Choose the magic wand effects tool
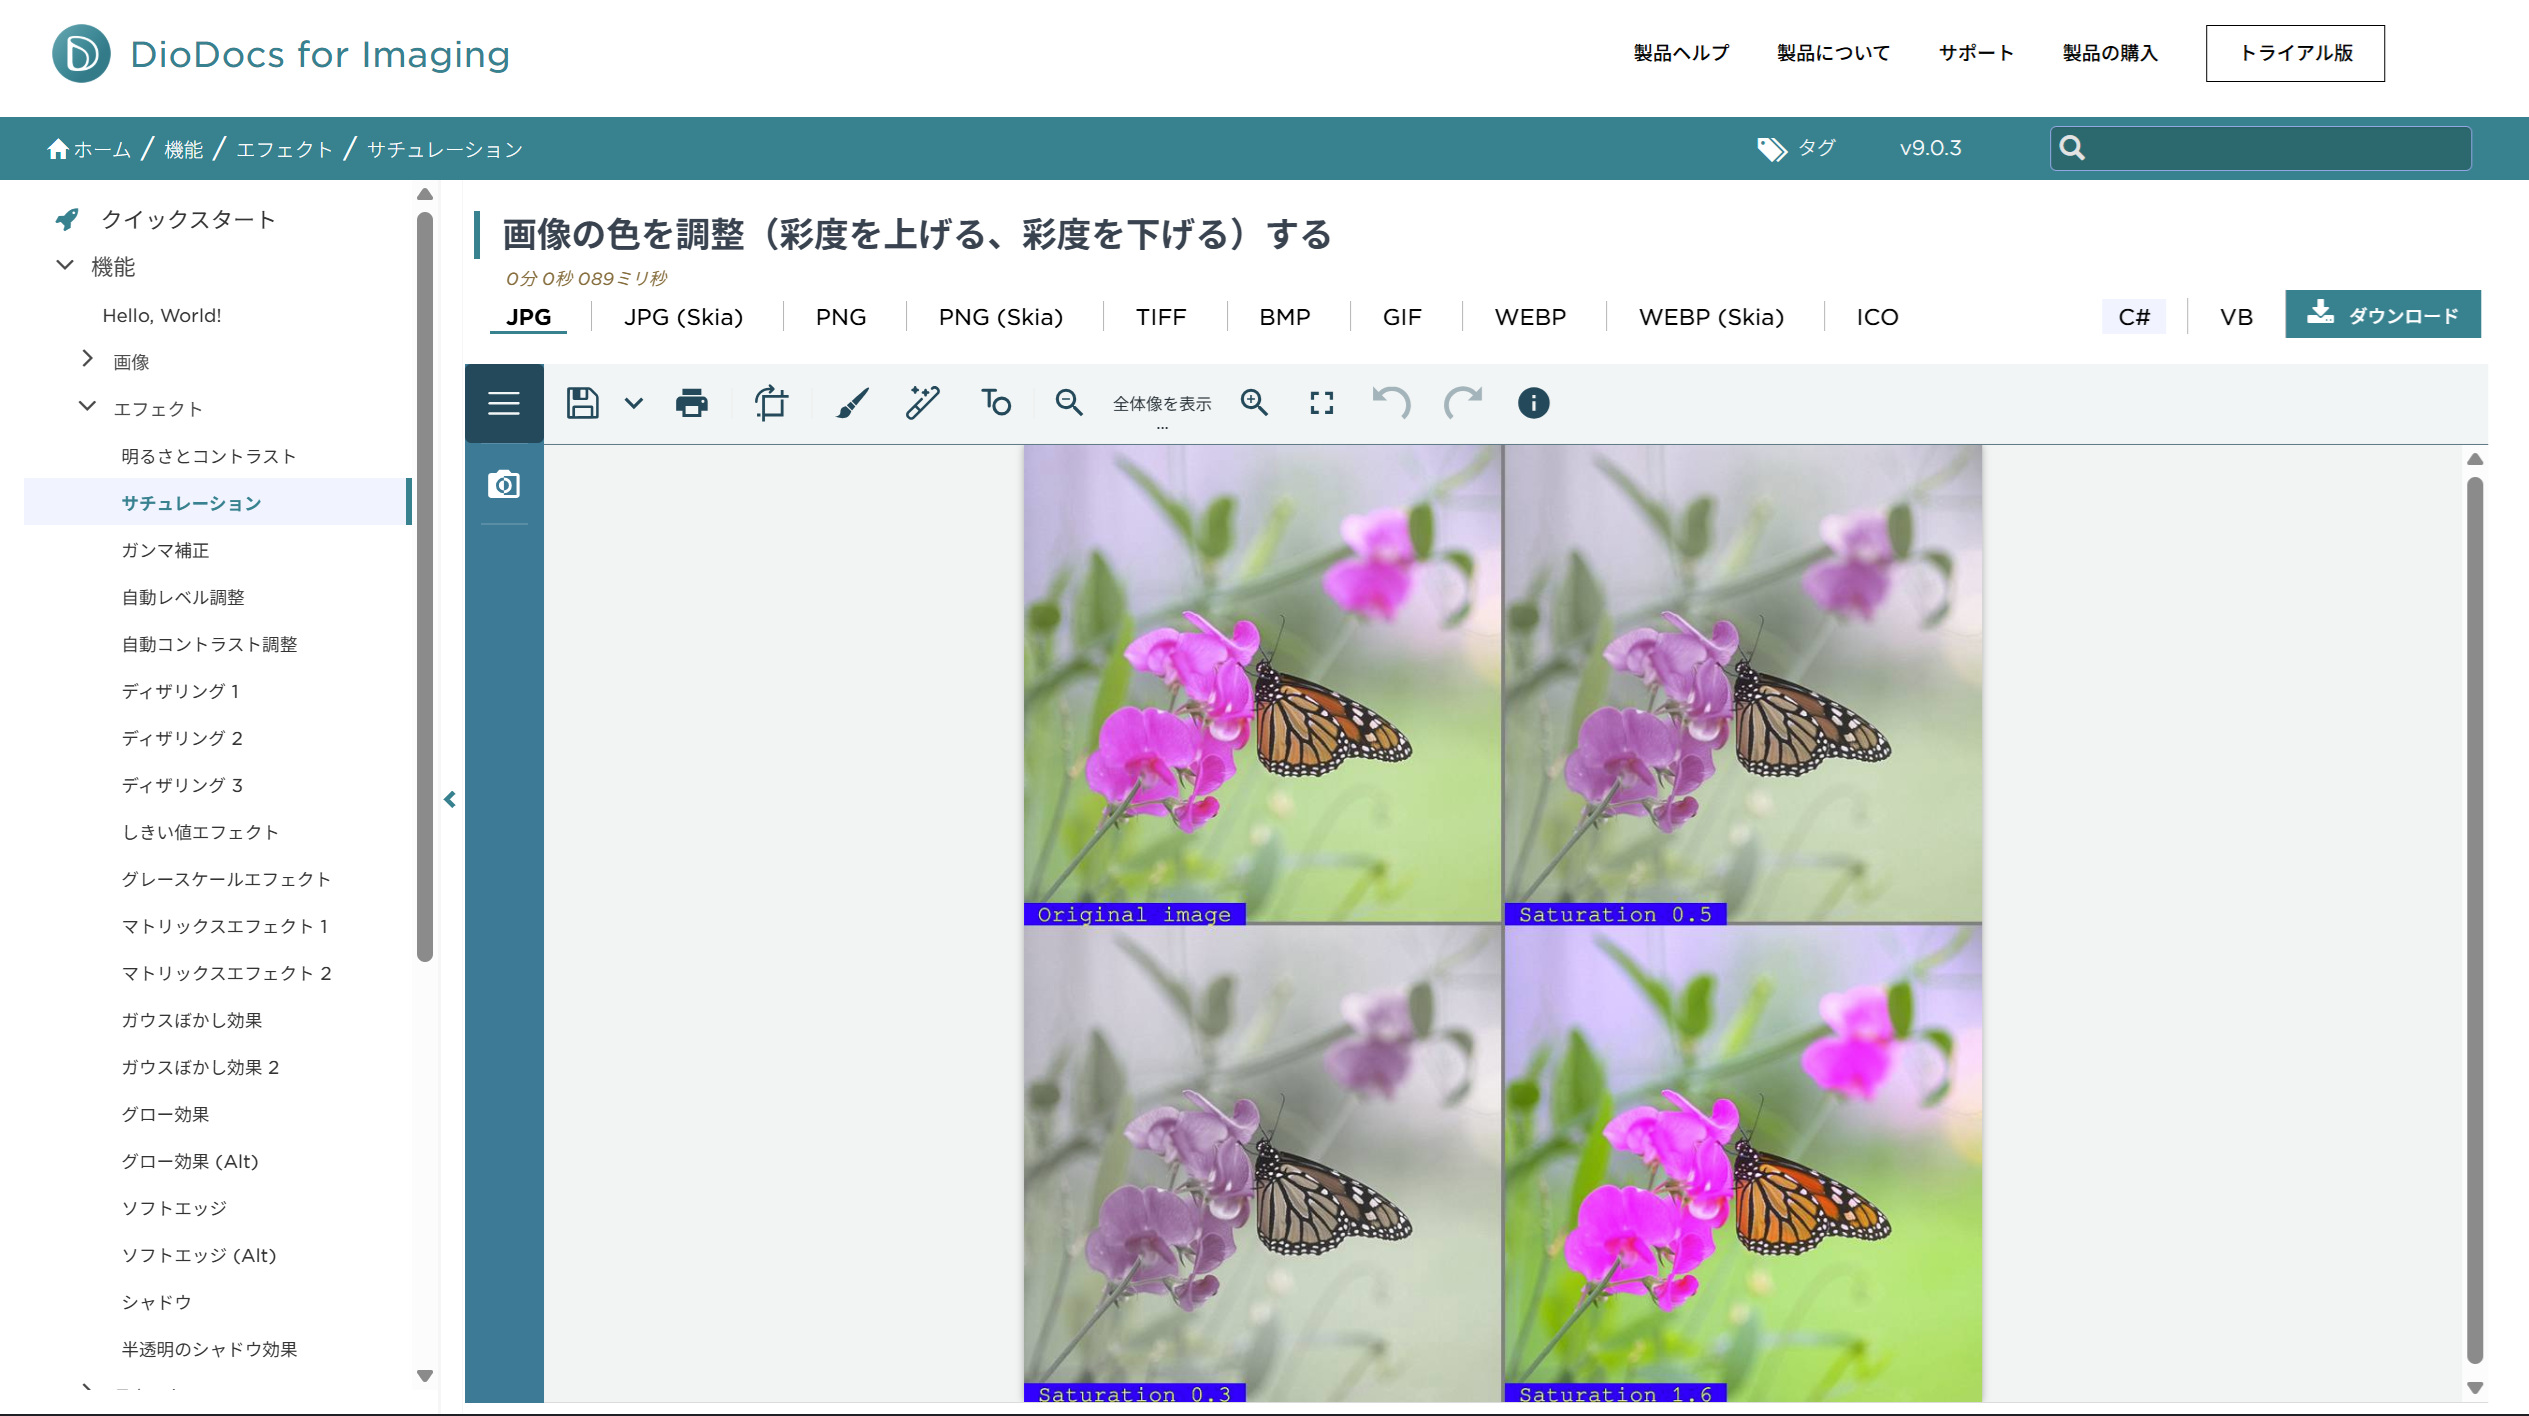Image resolution: width=2529 pixels, height=1416 pixels. (x=923, y=403)
